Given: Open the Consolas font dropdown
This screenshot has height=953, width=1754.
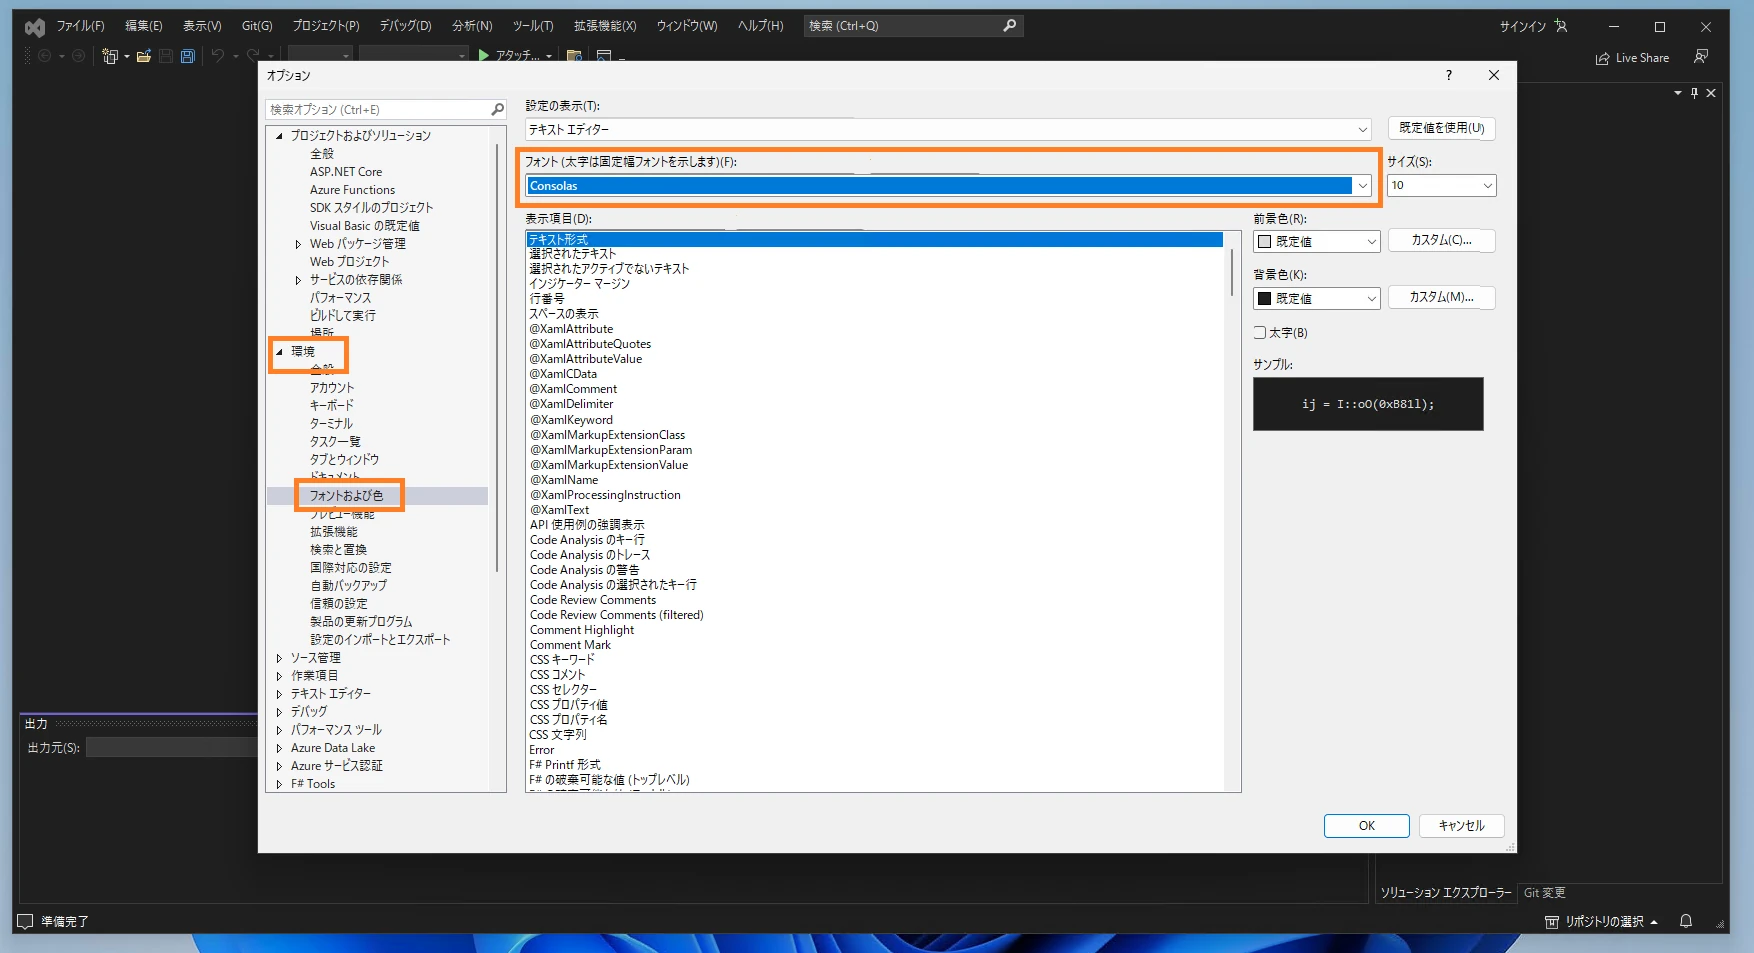Looking at the screenshot, I should tap(1362, 186).
